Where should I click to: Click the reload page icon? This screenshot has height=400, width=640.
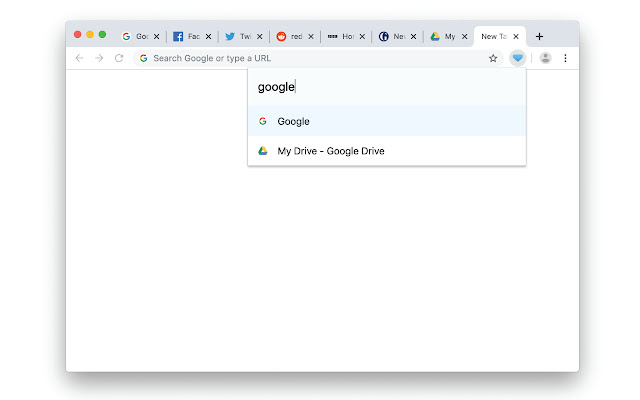(x=119, y=58)
